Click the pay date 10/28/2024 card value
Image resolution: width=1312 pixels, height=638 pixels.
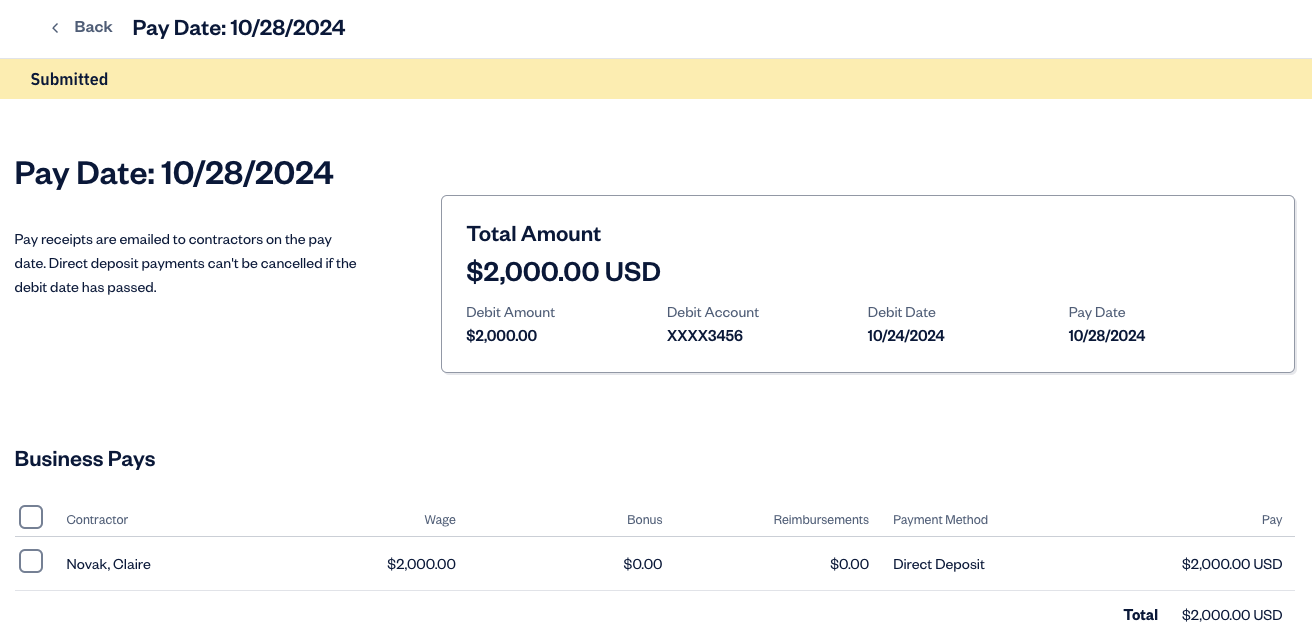1106,336
